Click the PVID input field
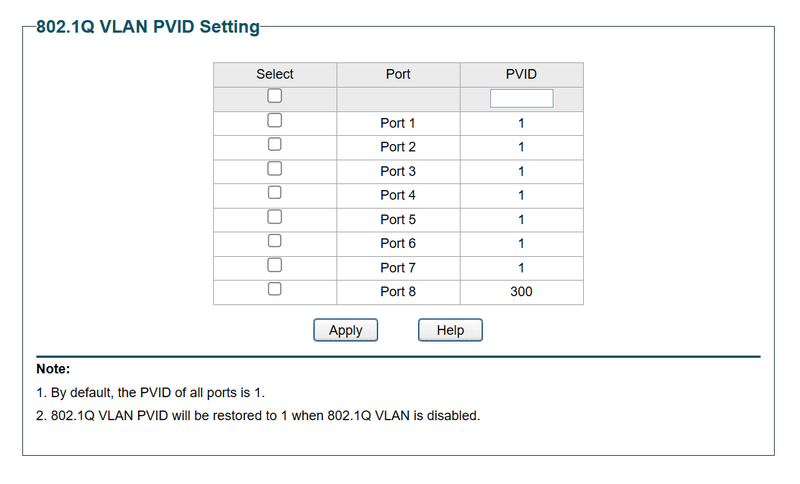This screenshot has width=800, height=484. (x=521, y=98)
